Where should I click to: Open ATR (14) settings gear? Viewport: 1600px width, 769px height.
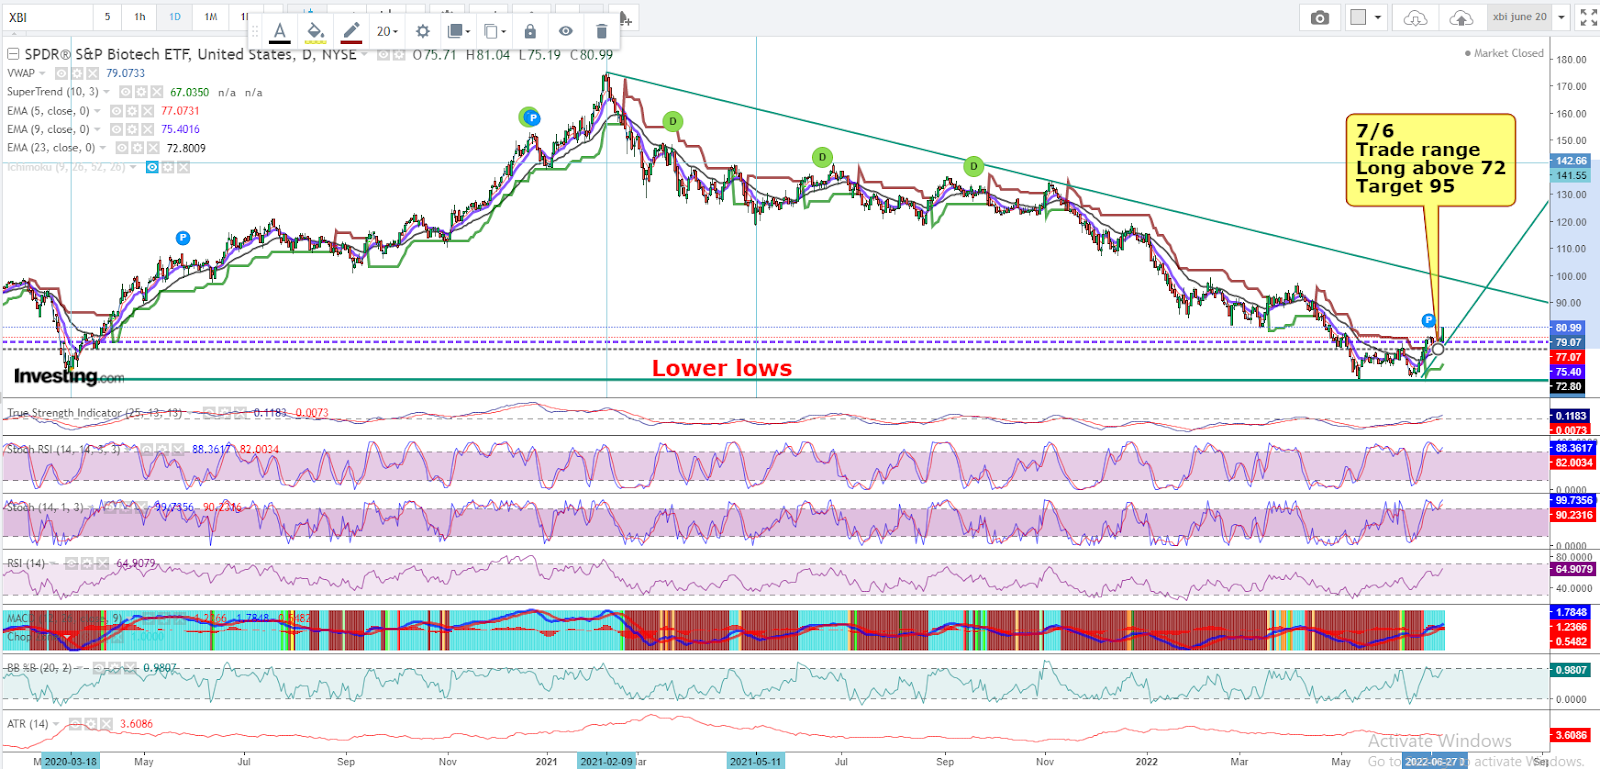pos(90,724)
